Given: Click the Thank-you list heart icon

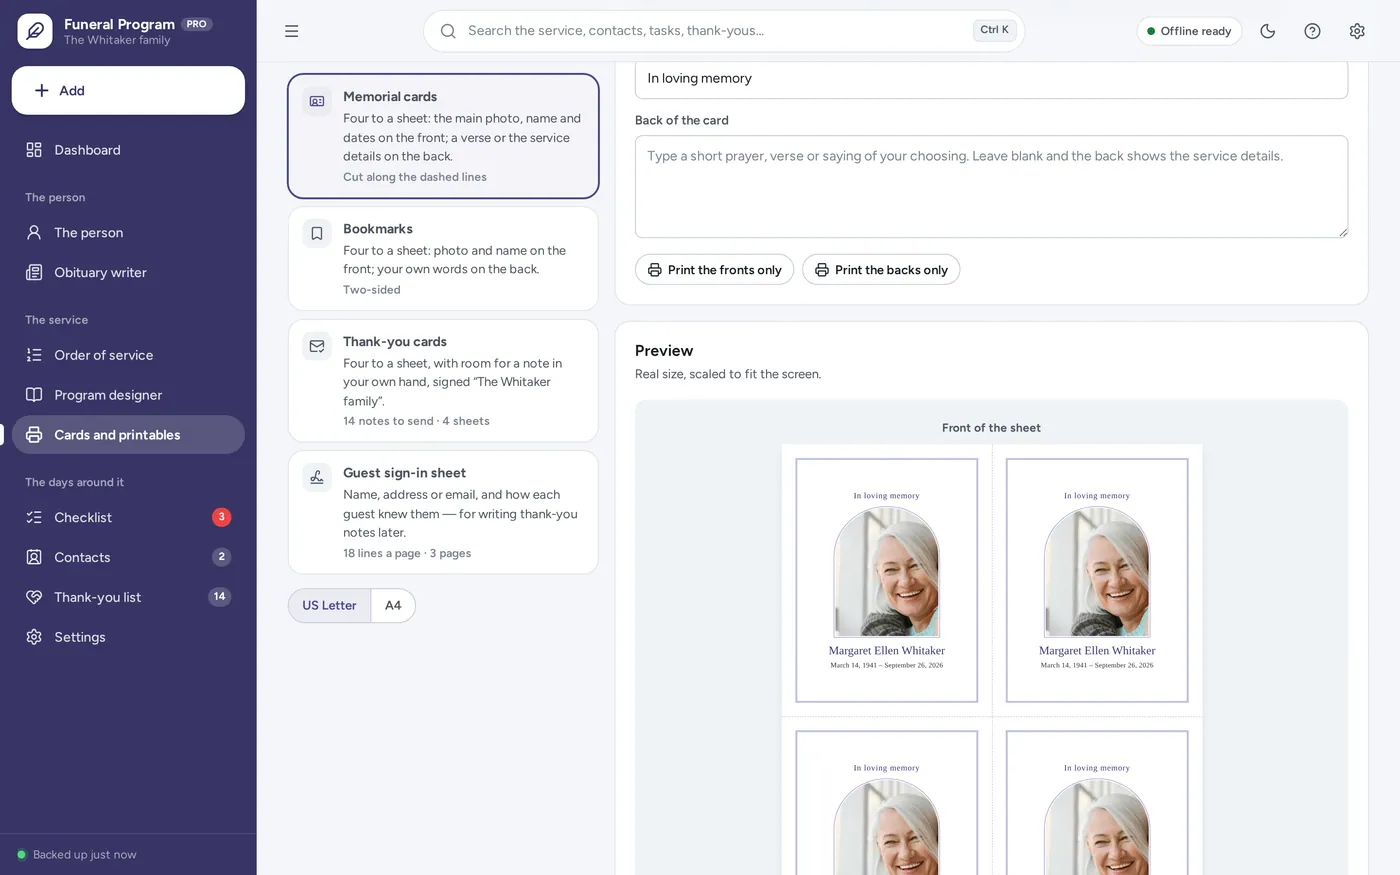Looking at the screenshot, I should tap(34, 597).
